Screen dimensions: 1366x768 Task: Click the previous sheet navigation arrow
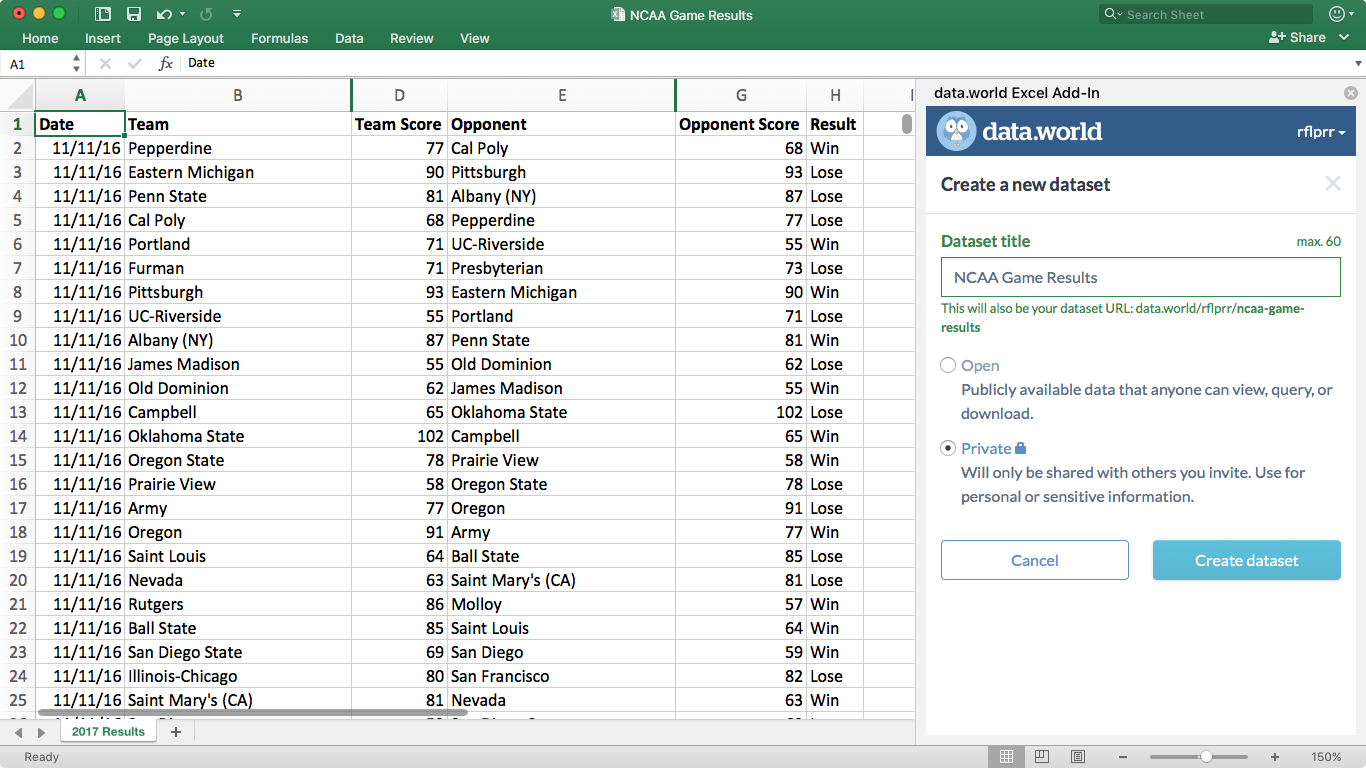click(18, 733)
